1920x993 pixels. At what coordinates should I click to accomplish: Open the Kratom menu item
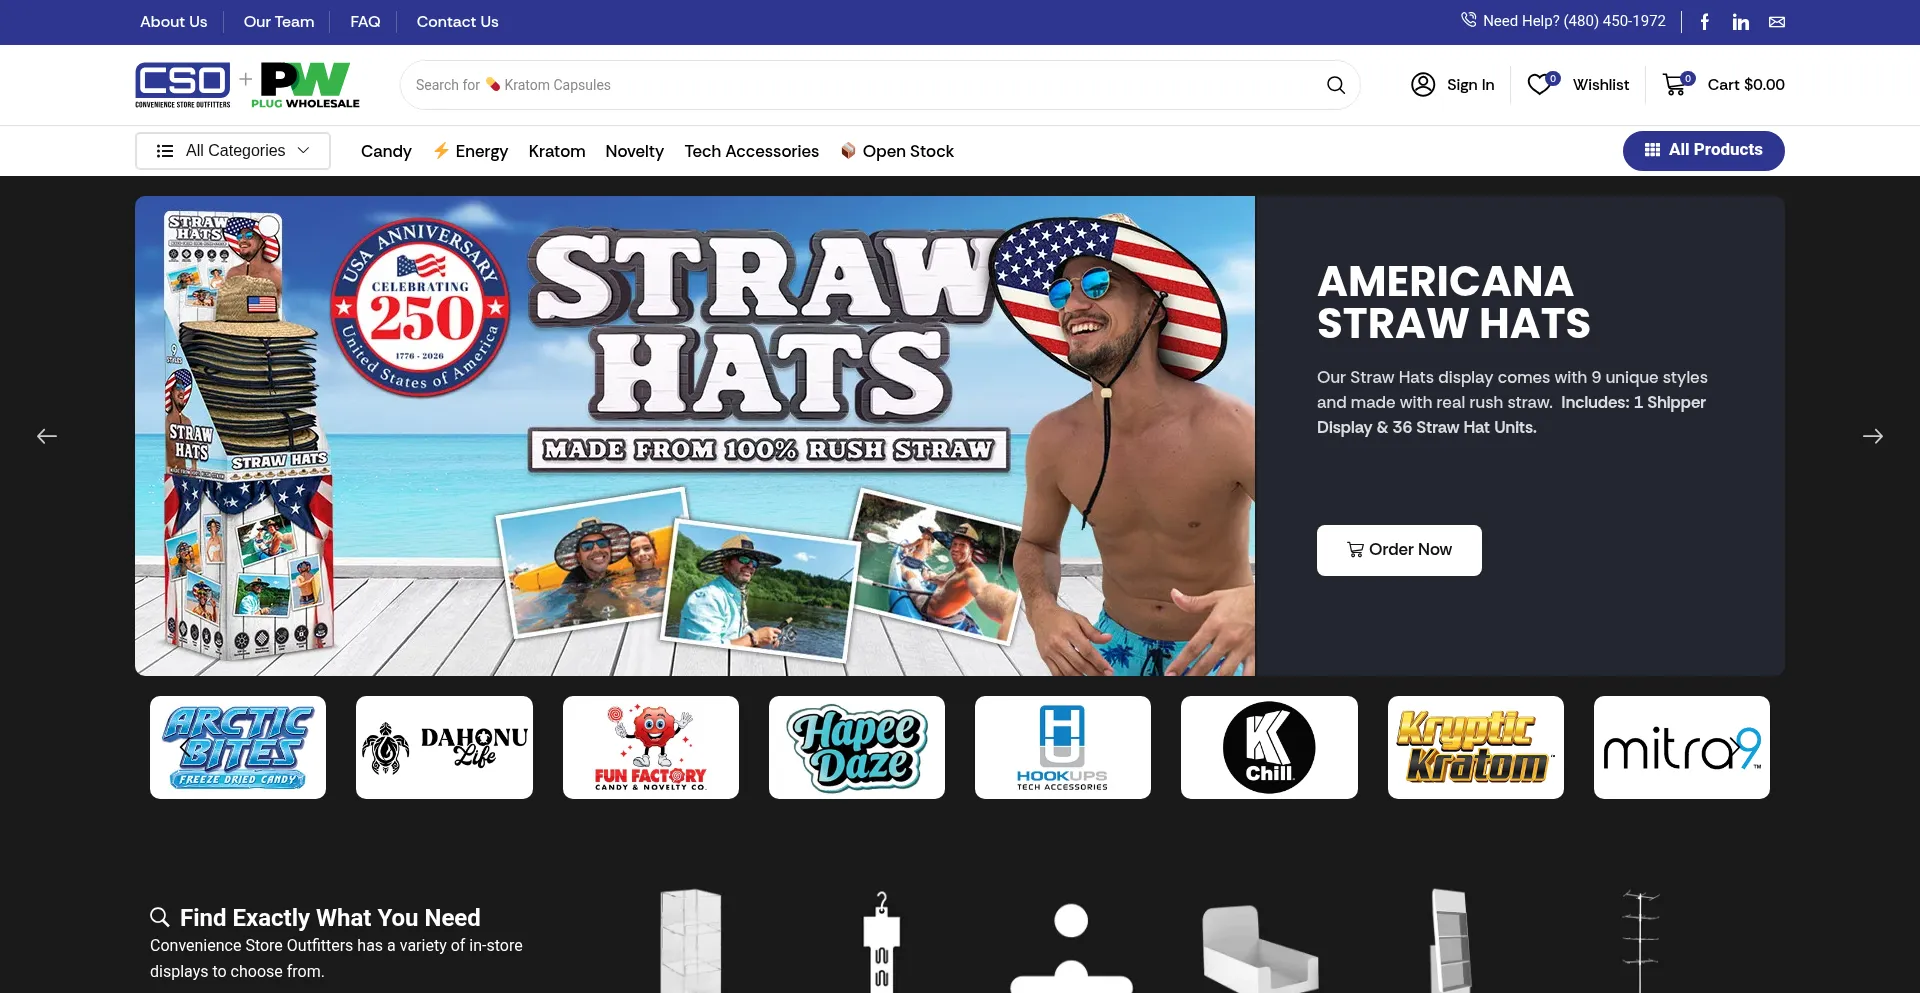[x=557, y=151]
